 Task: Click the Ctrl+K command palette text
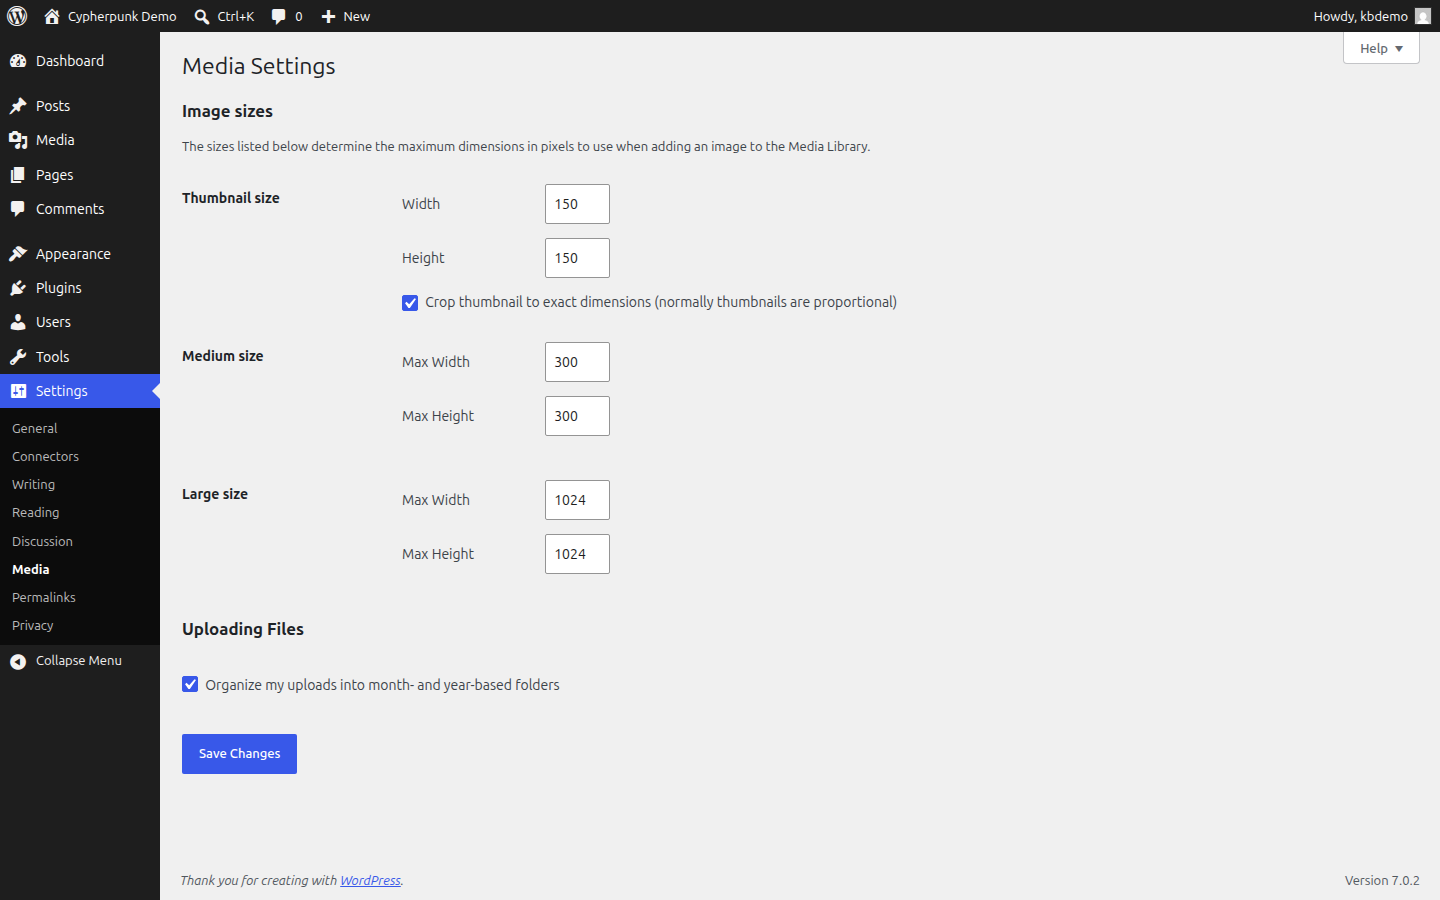pos(236,16)
